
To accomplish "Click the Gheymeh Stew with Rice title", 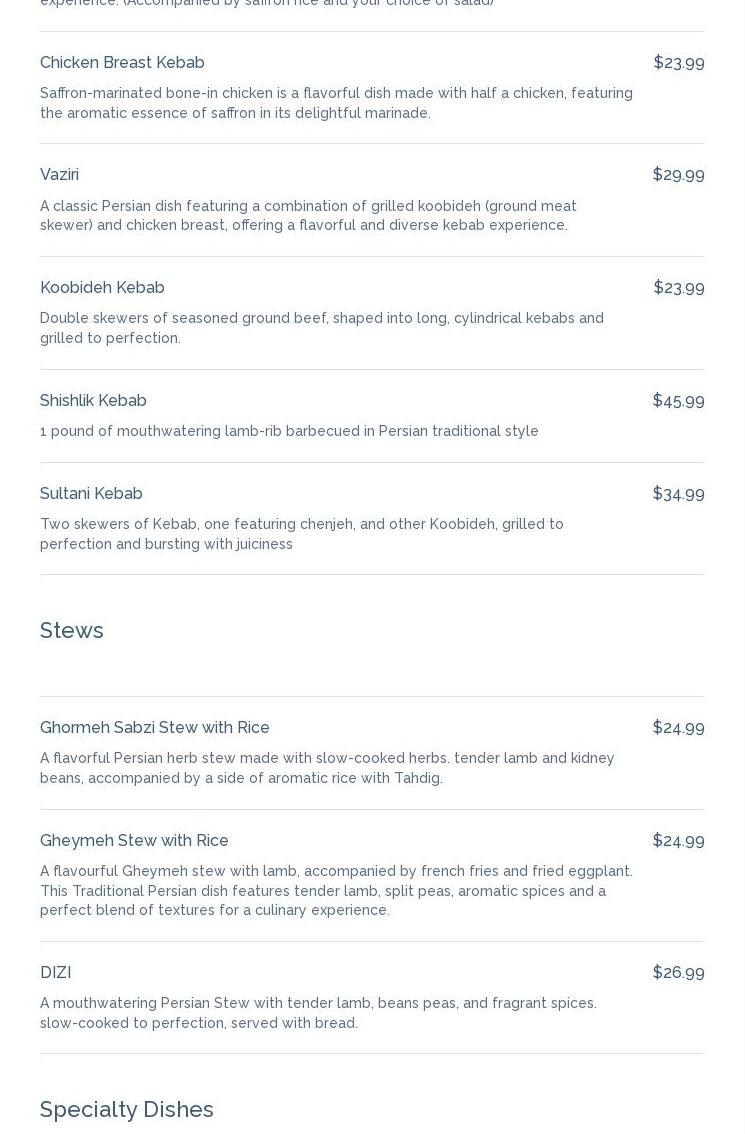I will point(134,841).
